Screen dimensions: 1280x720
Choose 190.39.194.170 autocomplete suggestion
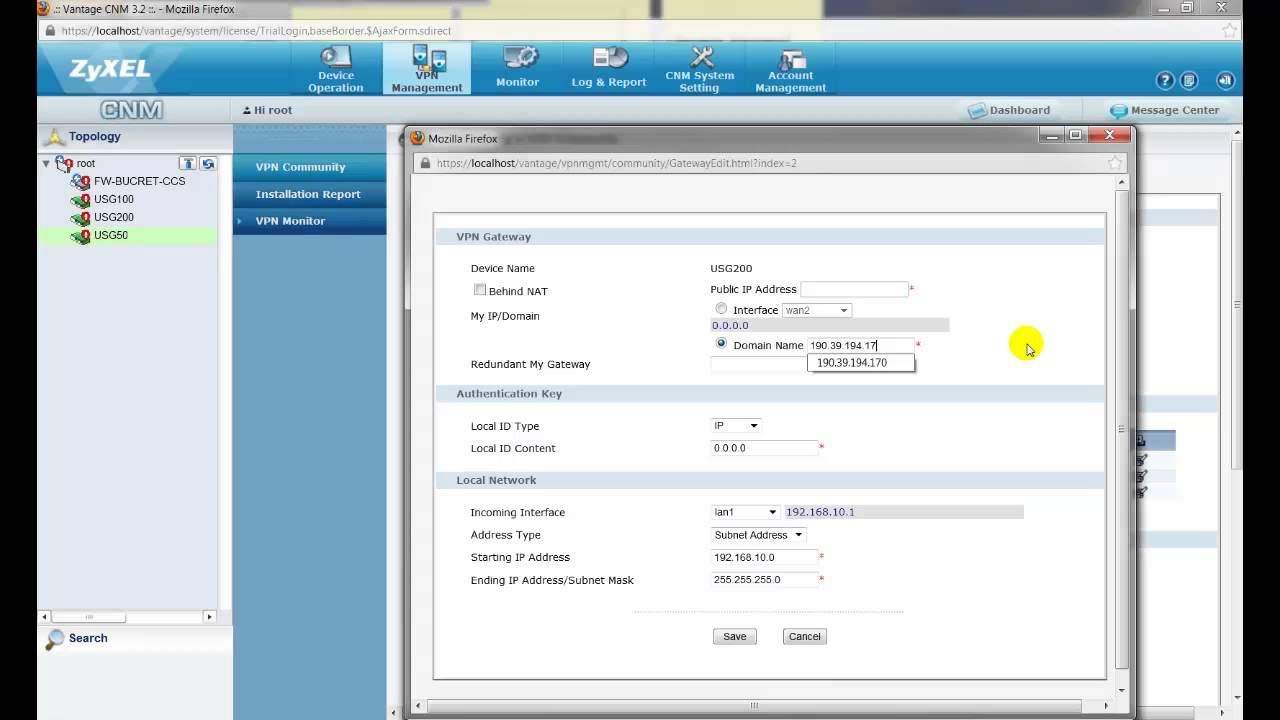[x=861, y=363]
